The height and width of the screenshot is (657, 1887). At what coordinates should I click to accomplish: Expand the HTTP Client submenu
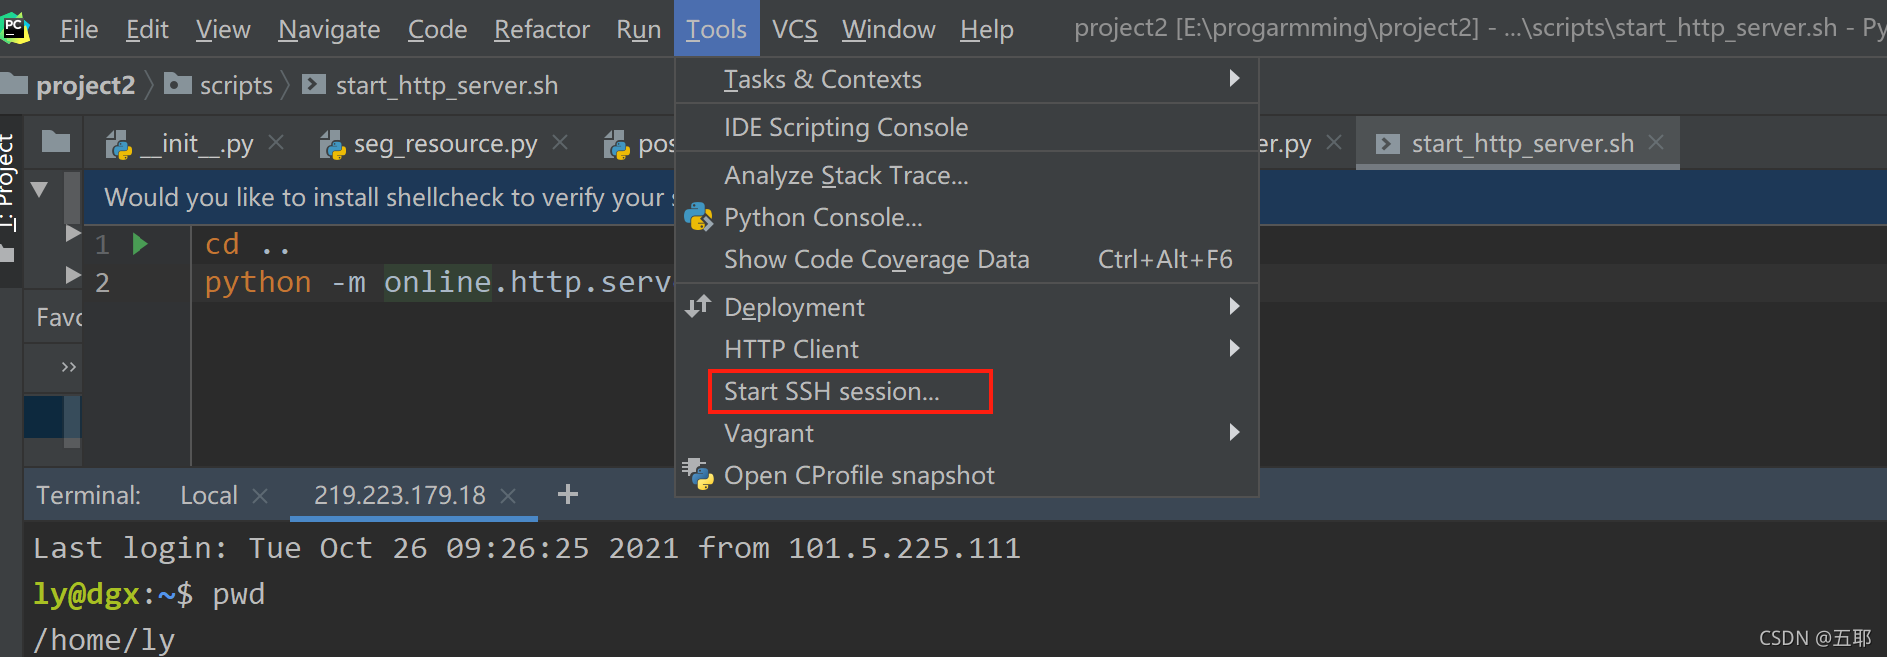(1235, 348)
